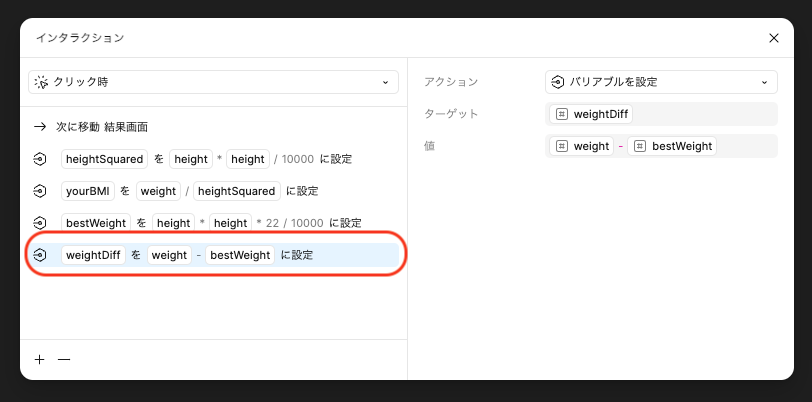Click the cursor icon beside クリック時
812x402 pixels.
(40, 82)
